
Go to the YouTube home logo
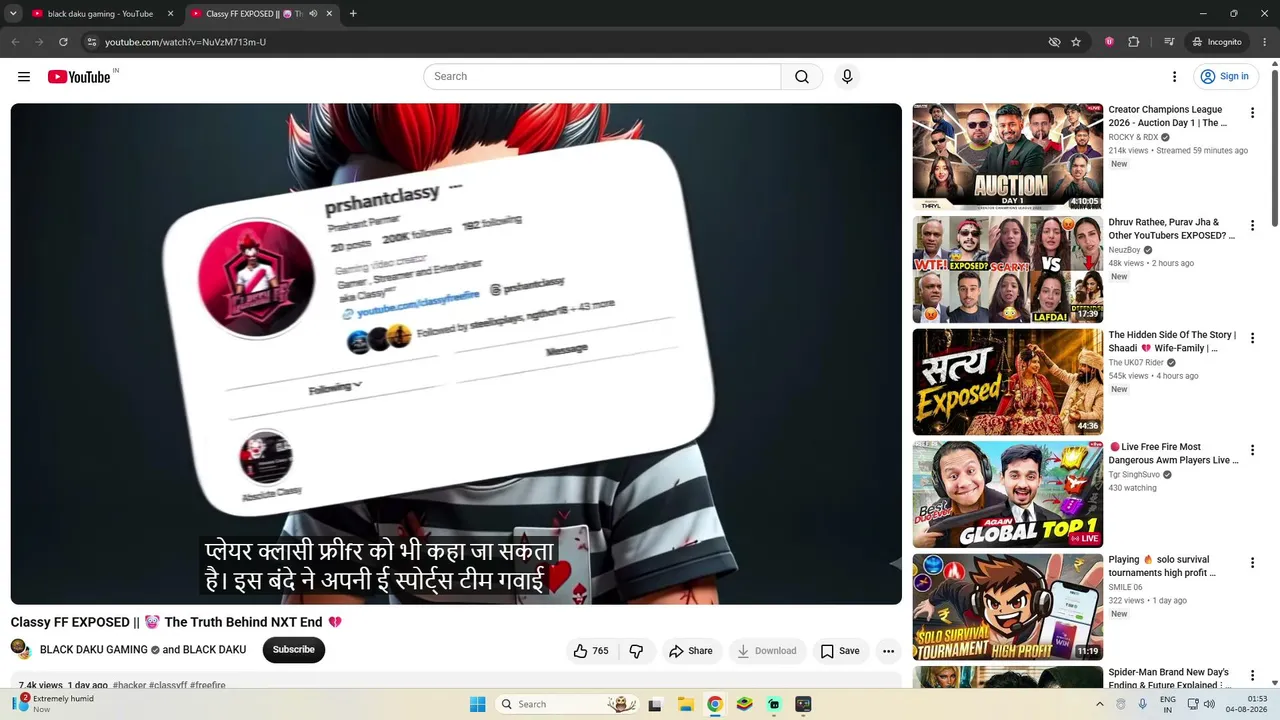coord(79,77)
